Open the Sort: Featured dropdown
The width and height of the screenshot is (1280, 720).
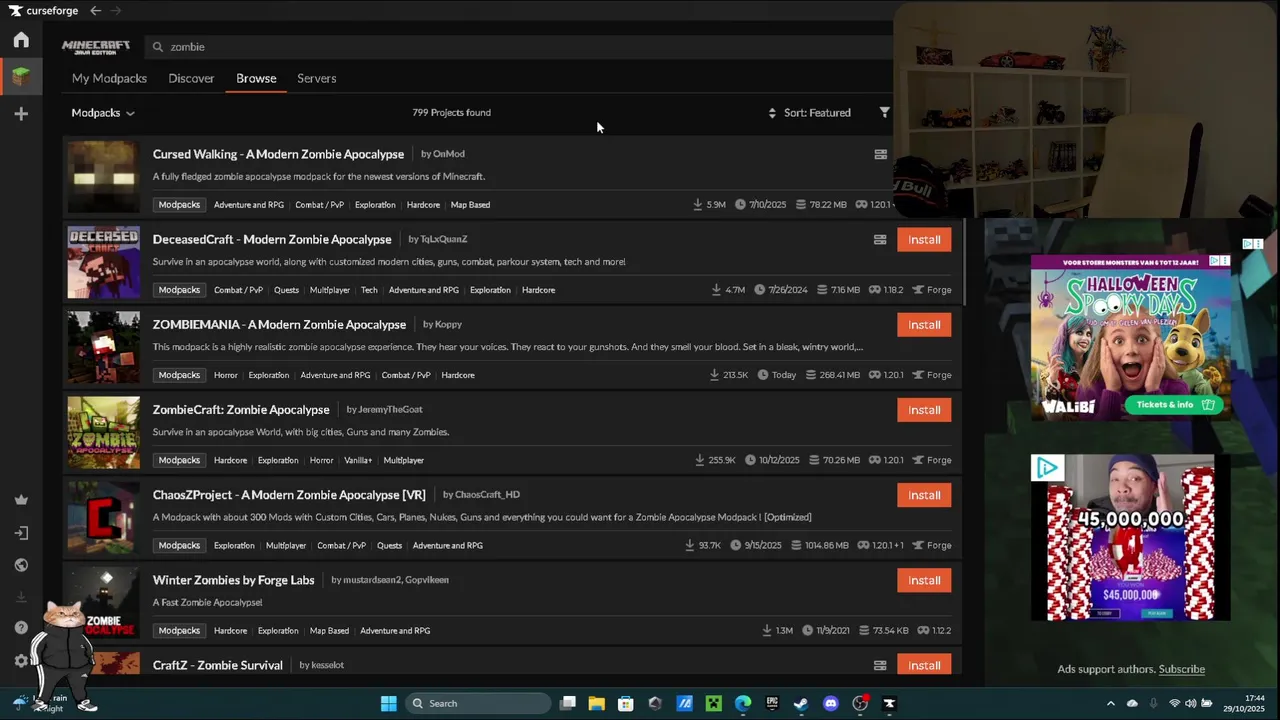810,113
